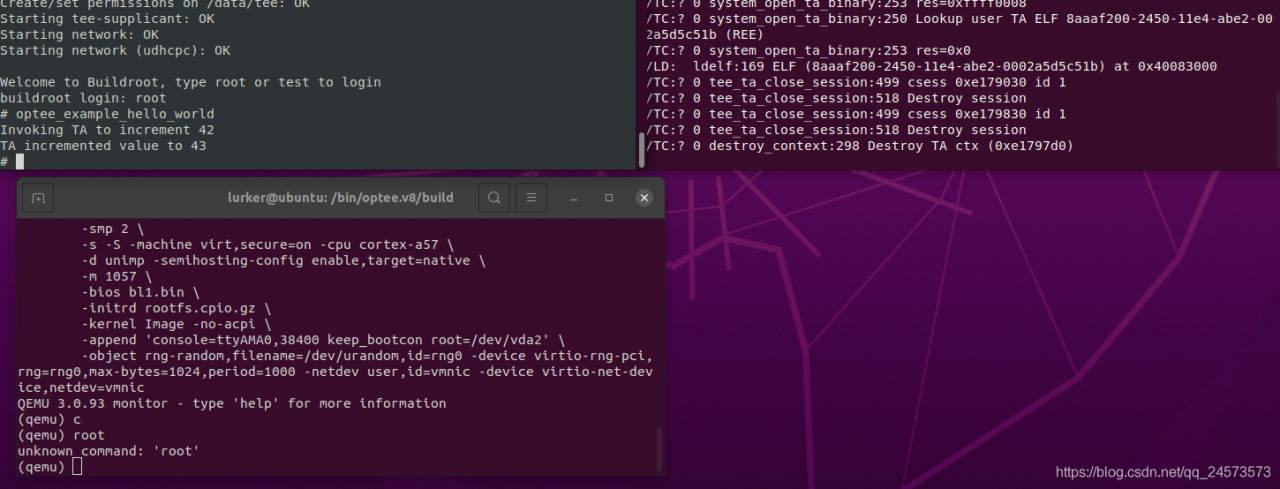Screen dimensions: 1280x489
Task: Click 'TA incremented value to 43' line
Action: (103, 146)
